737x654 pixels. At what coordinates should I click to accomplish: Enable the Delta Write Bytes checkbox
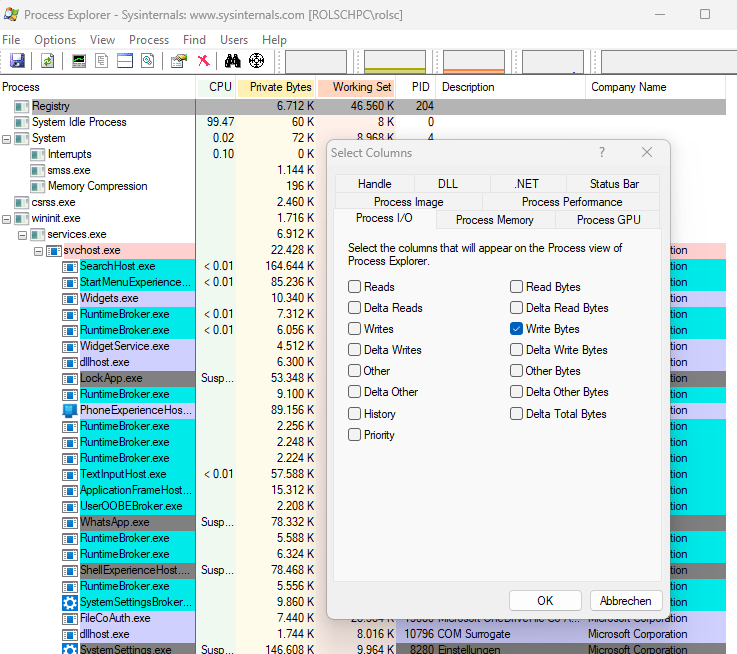pyautogui.click(x=516, y=350)
